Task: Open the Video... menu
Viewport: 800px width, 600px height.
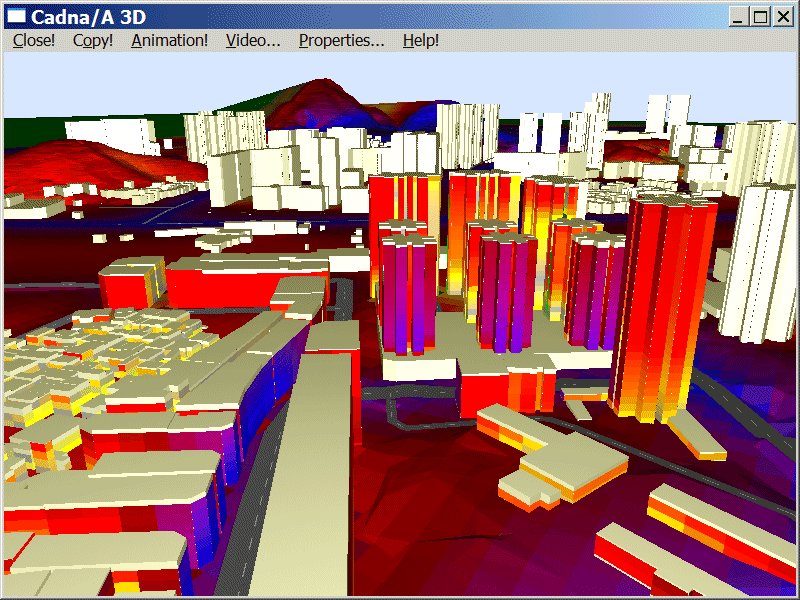Action: coord(253,40)
